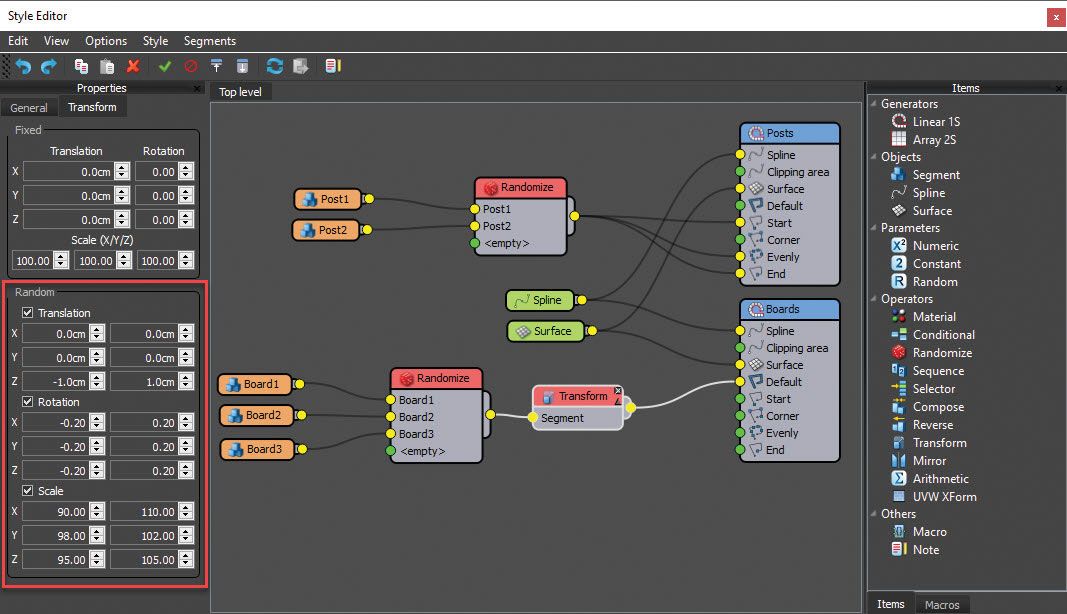Increase the random Z translation with its stepper arrow
This screenshot has height=614, width=1067.
pos(97,377)
